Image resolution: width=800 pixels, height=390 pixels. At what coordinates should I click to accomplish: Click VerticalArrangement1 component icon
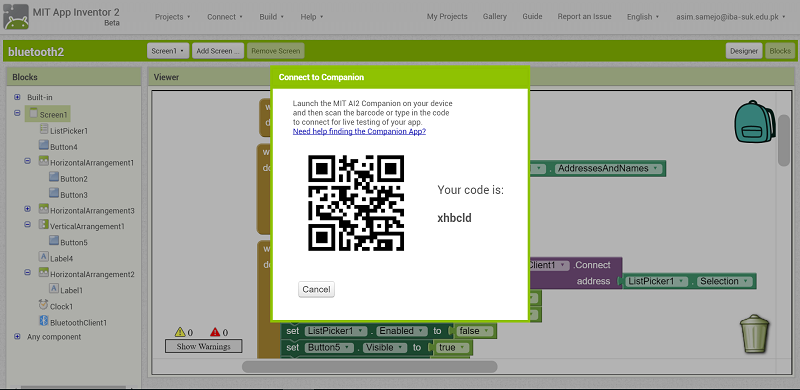click(x=44, y=225)
